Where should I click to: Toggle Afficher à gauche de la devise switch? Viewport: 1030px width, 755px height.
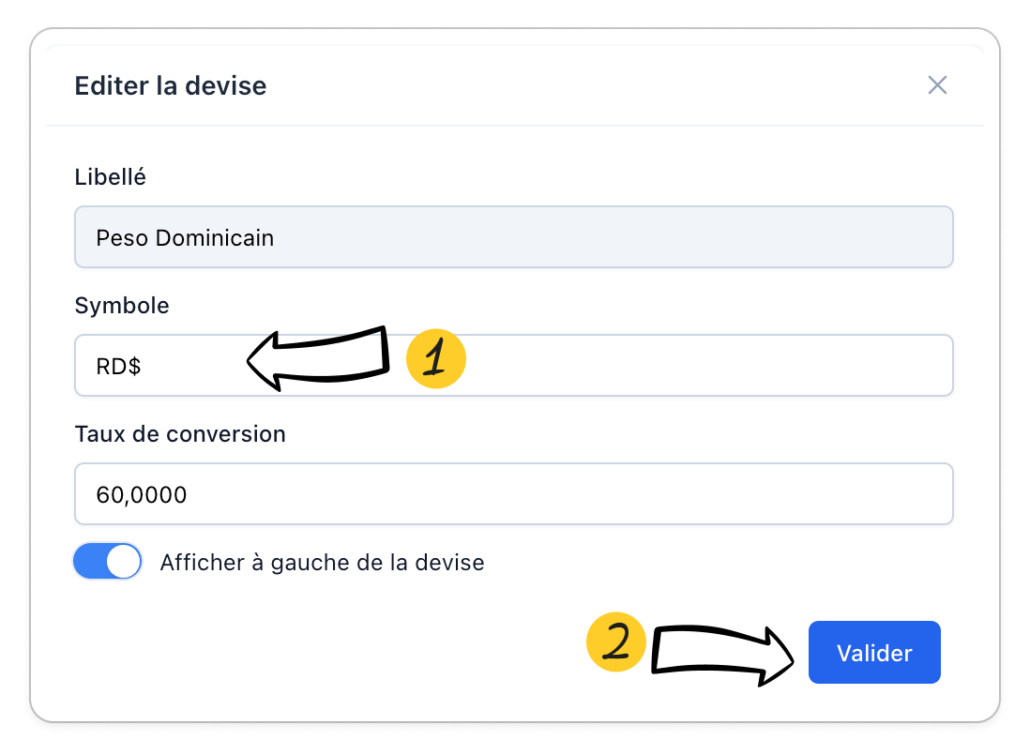pos(107,562)
